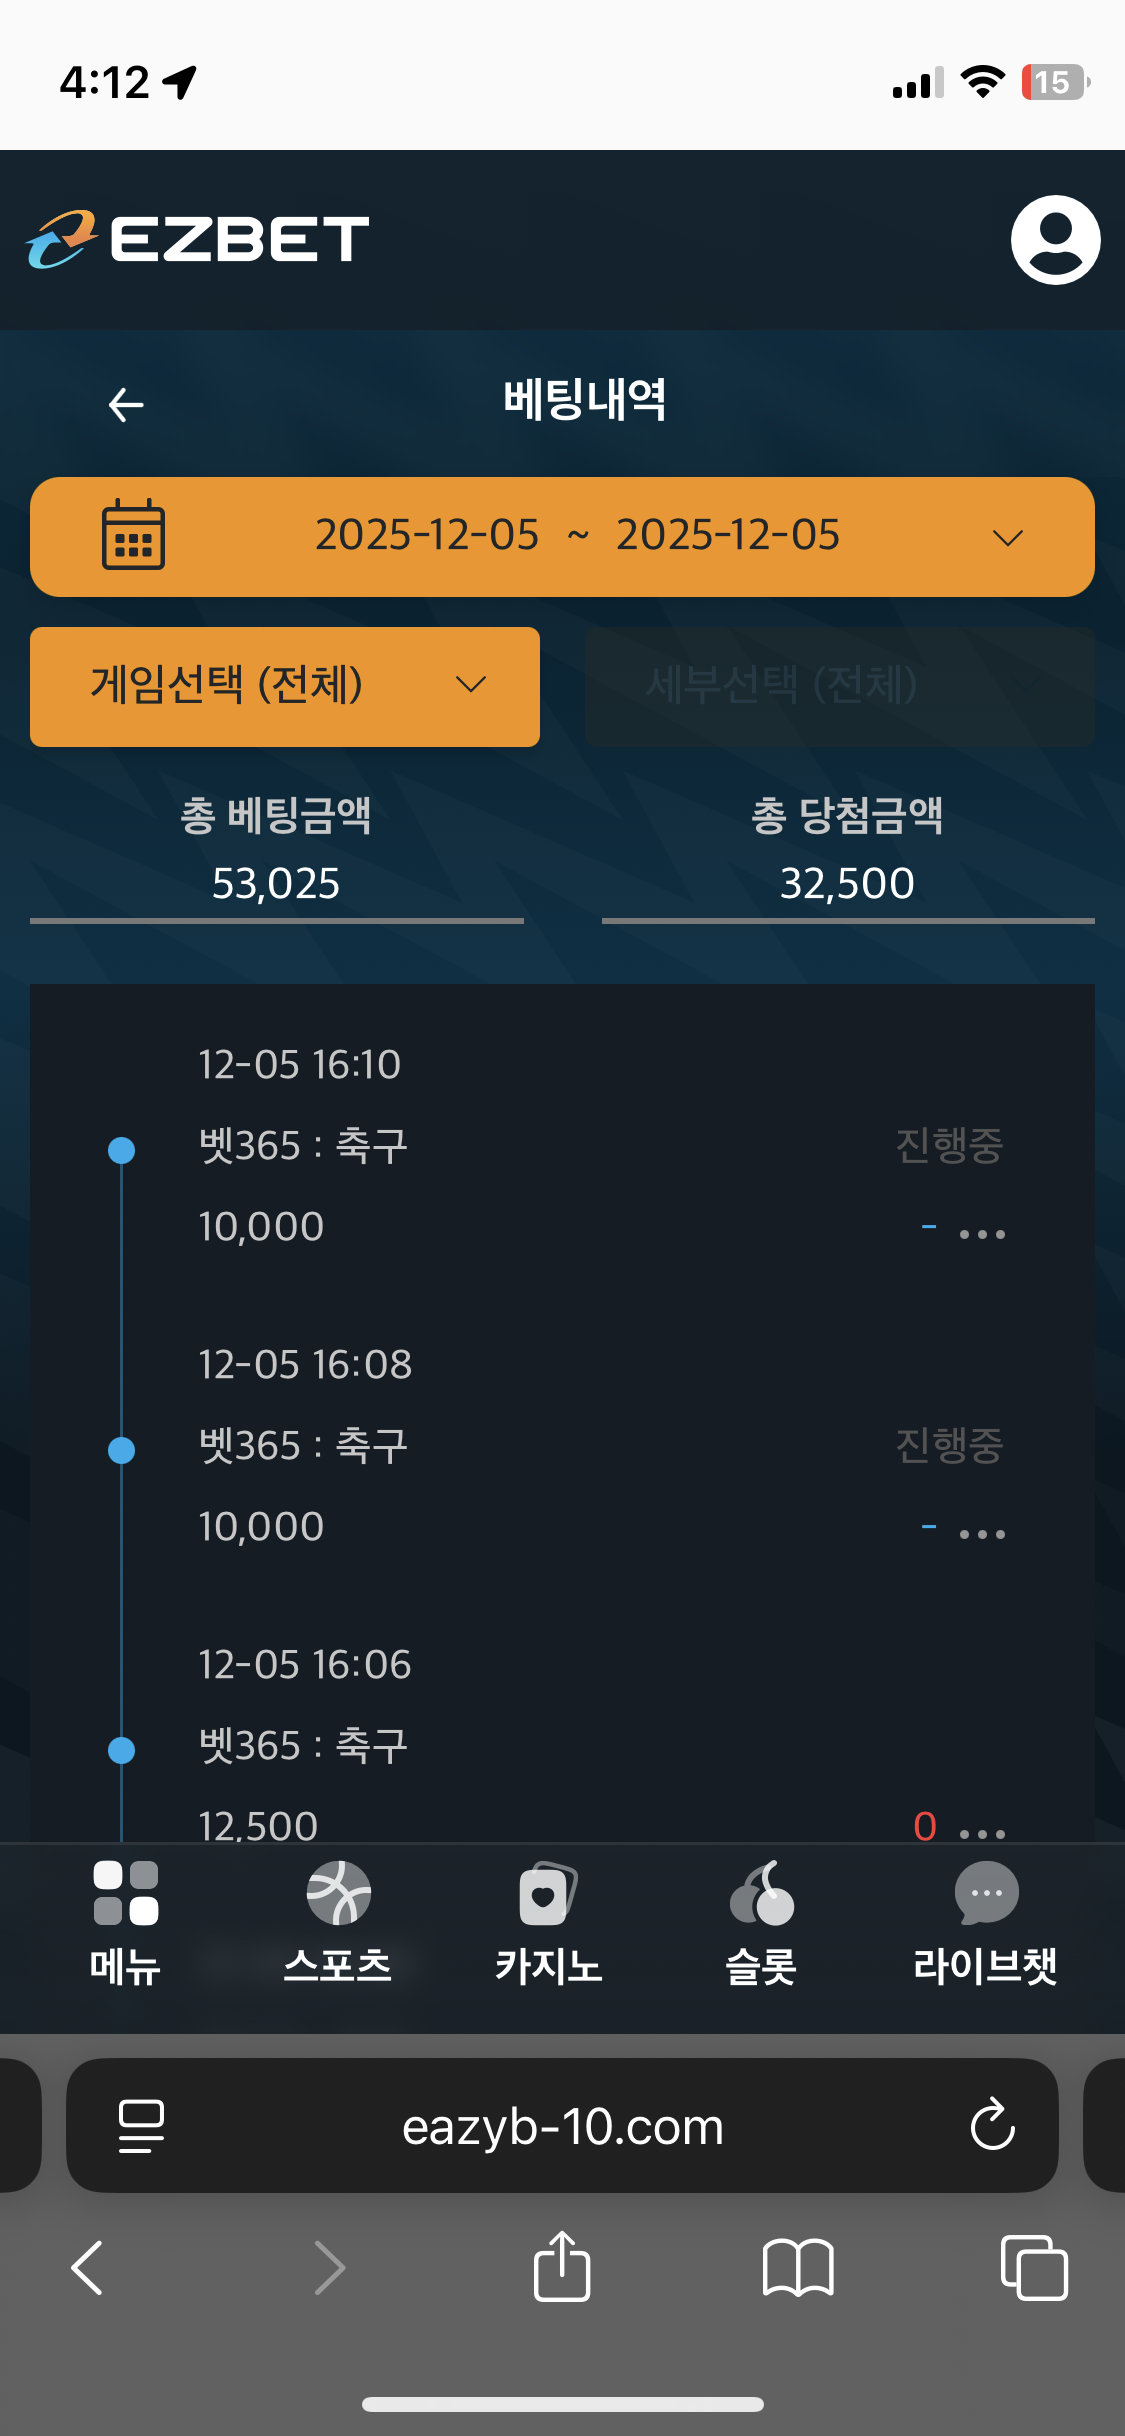Select the 12-05 16:06 timeline marker dot

pos(122,1750)
